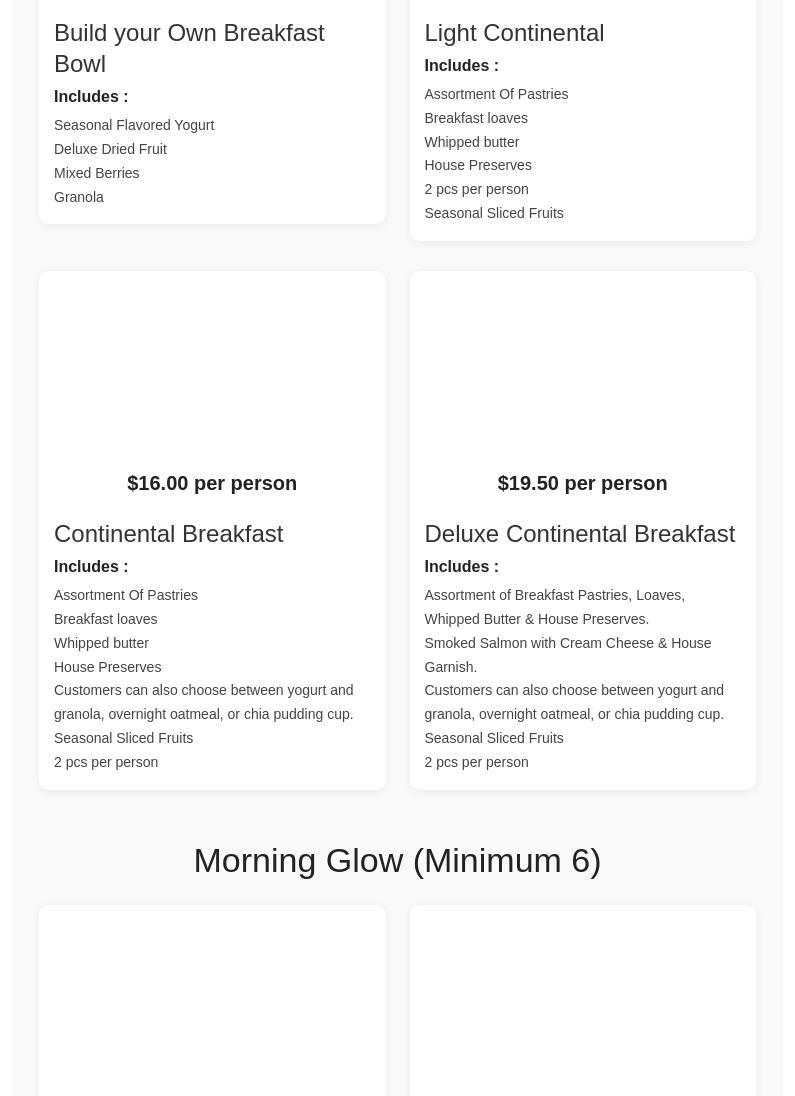
Task: Open the left card under Morning Glow
Action: click(x=212, y=1000)
